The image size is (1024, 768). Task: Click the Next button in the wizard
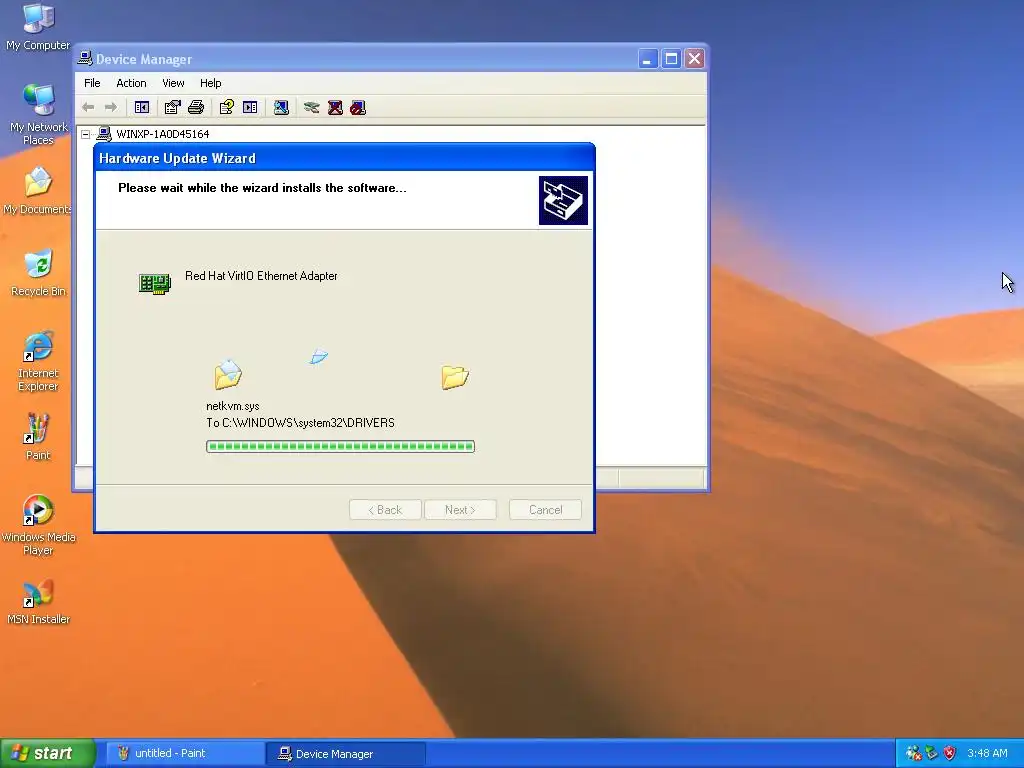click(460, 509)
